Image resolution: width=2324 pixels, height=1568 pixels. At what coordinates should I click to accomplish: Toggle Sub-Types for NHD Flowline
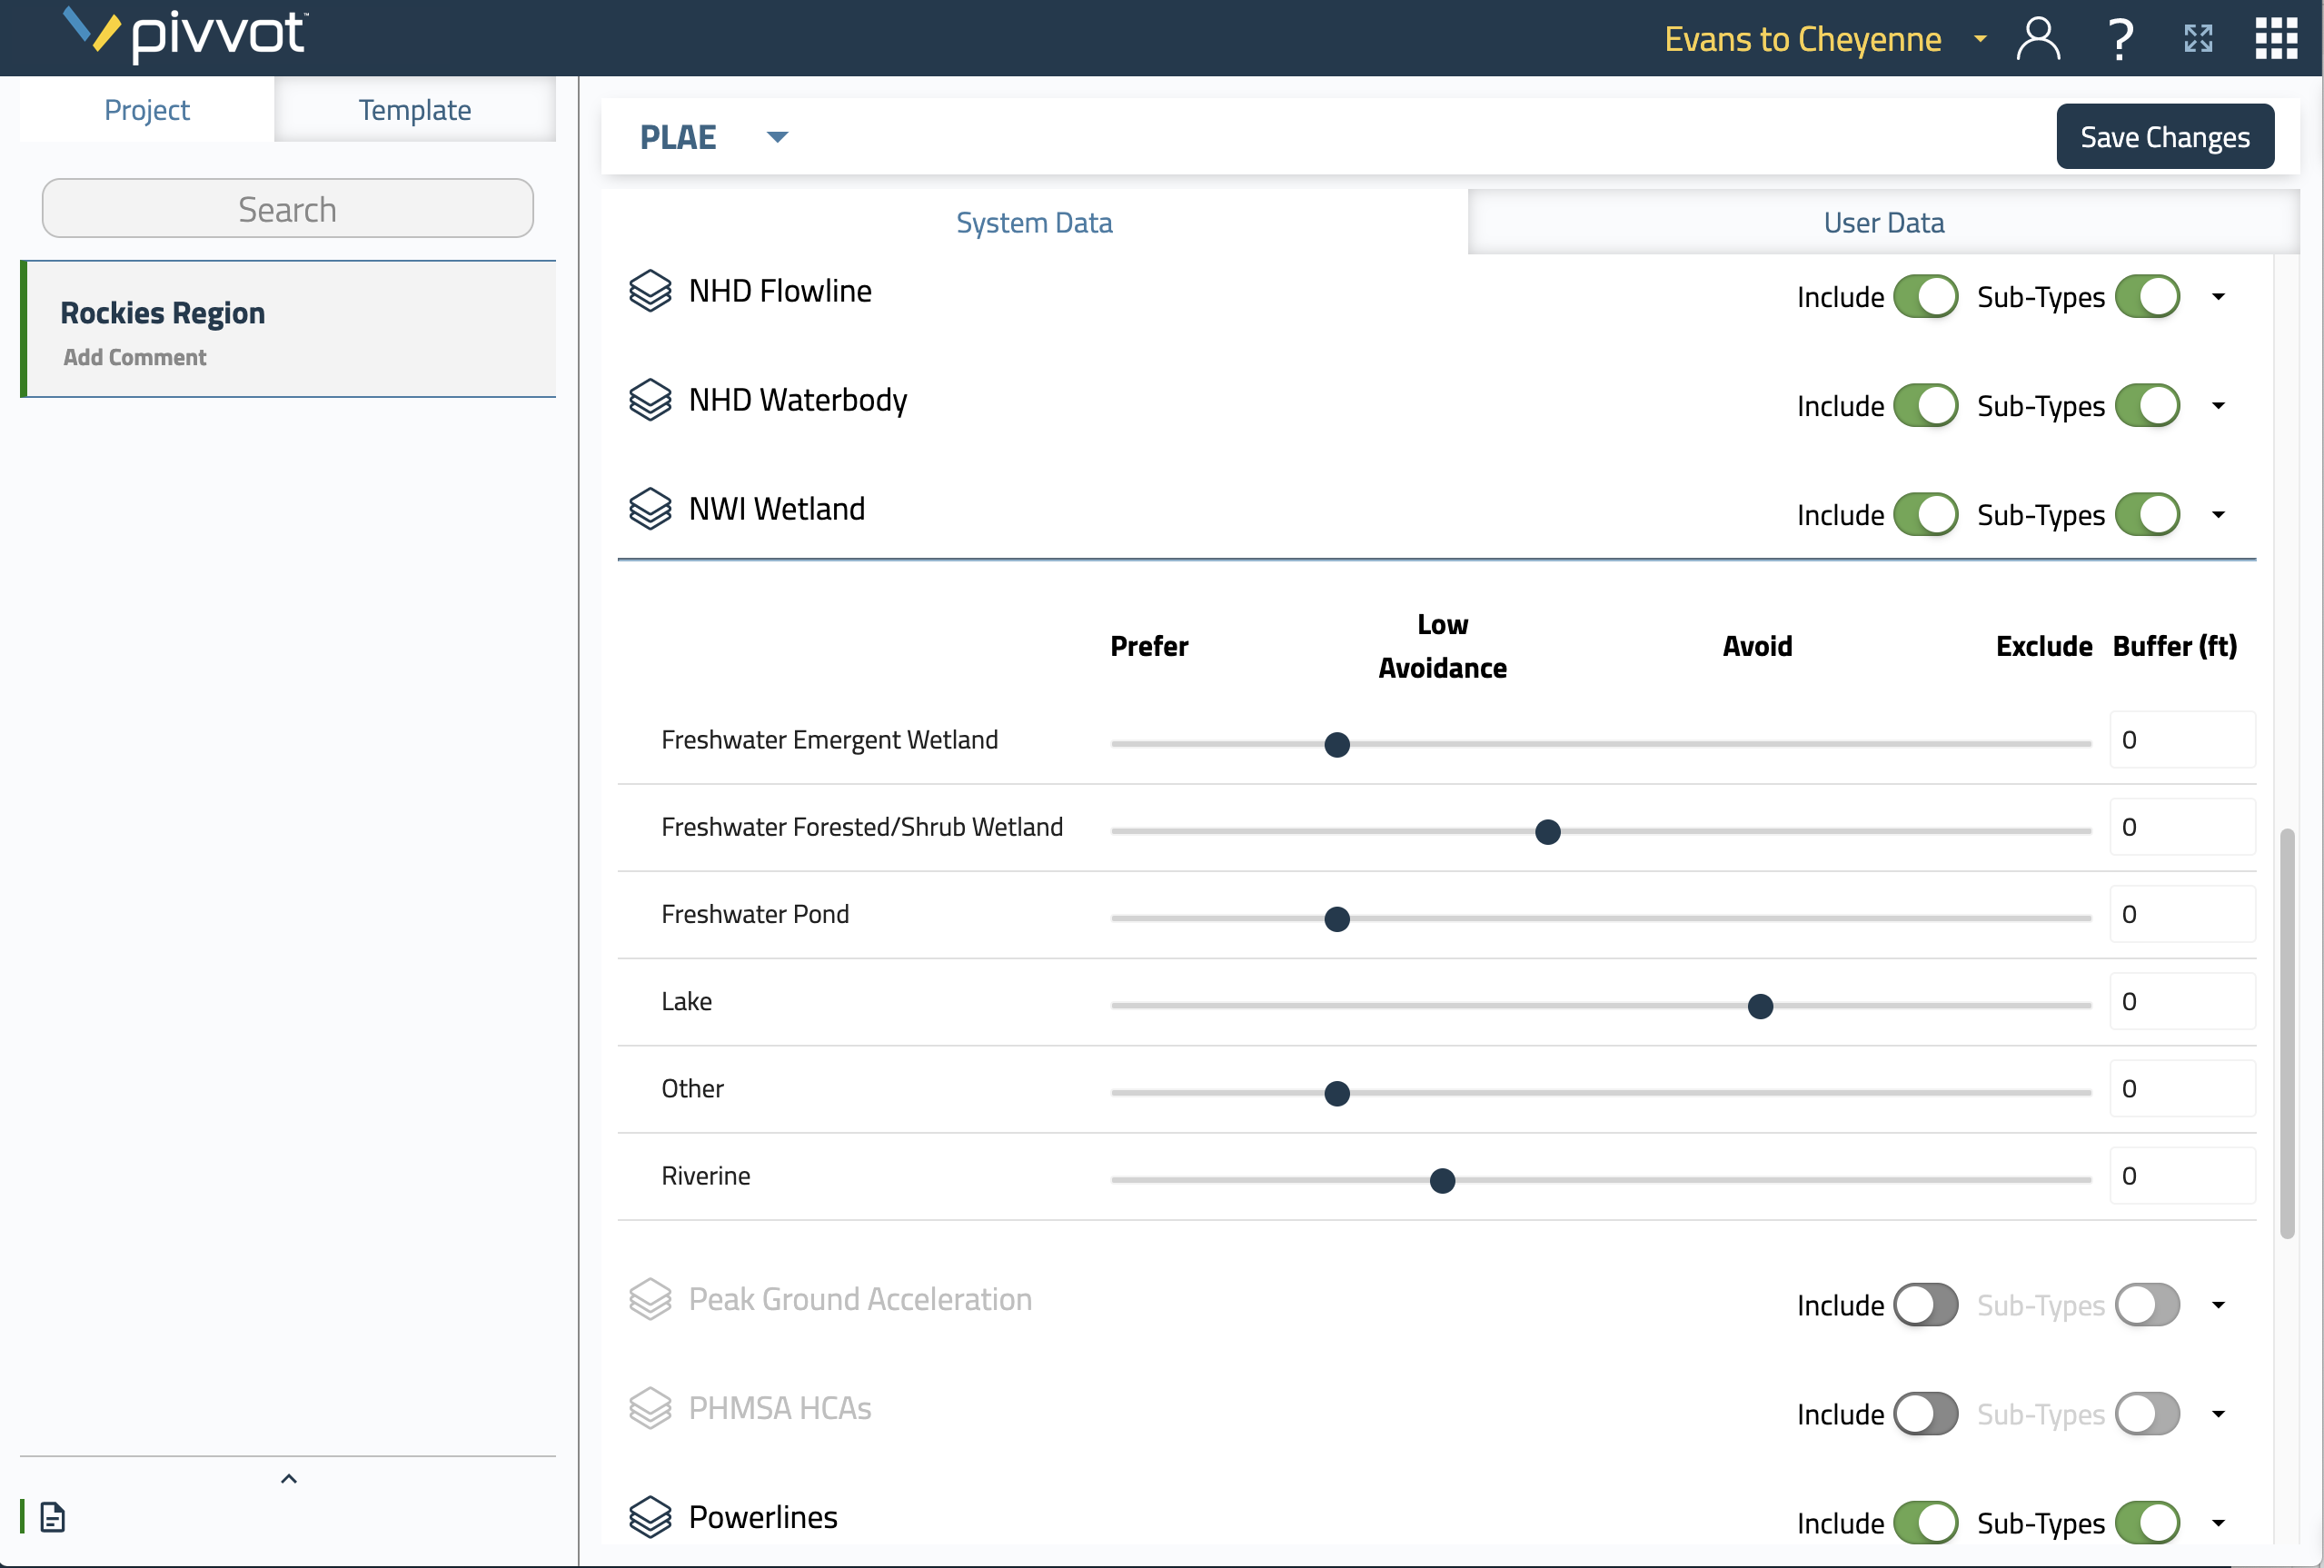coord(2147,297)
